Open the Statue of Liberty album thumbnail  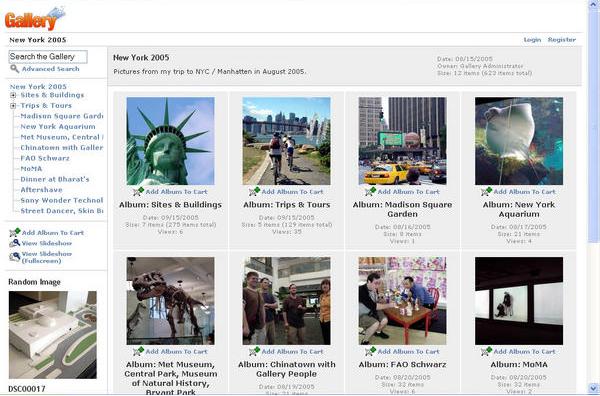tap(171, 141)
